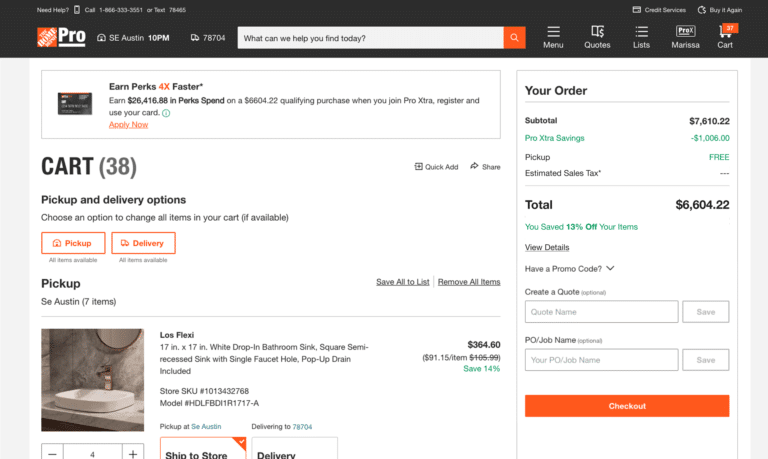Screen dimensions: 768x459
Task: Open the Lists icon in header
Action: click(641, 37)
